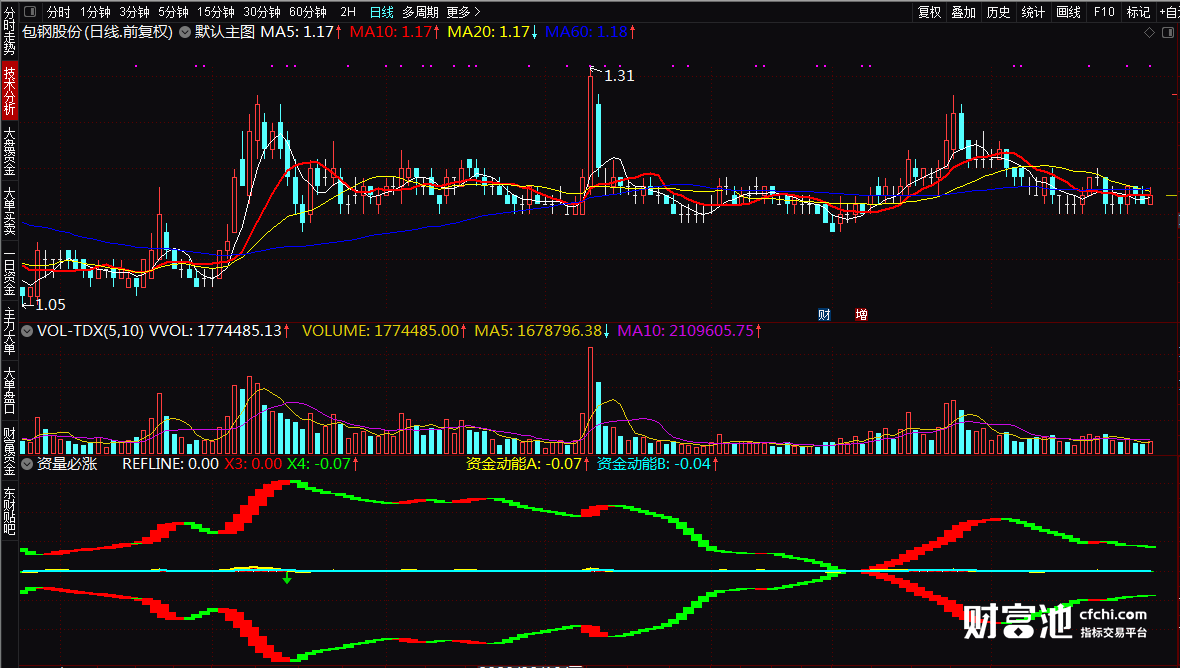Viewport: 1180px width, 668px height.
Task: Toggle the right panel layout icon
Action: tap(1168, 32)
